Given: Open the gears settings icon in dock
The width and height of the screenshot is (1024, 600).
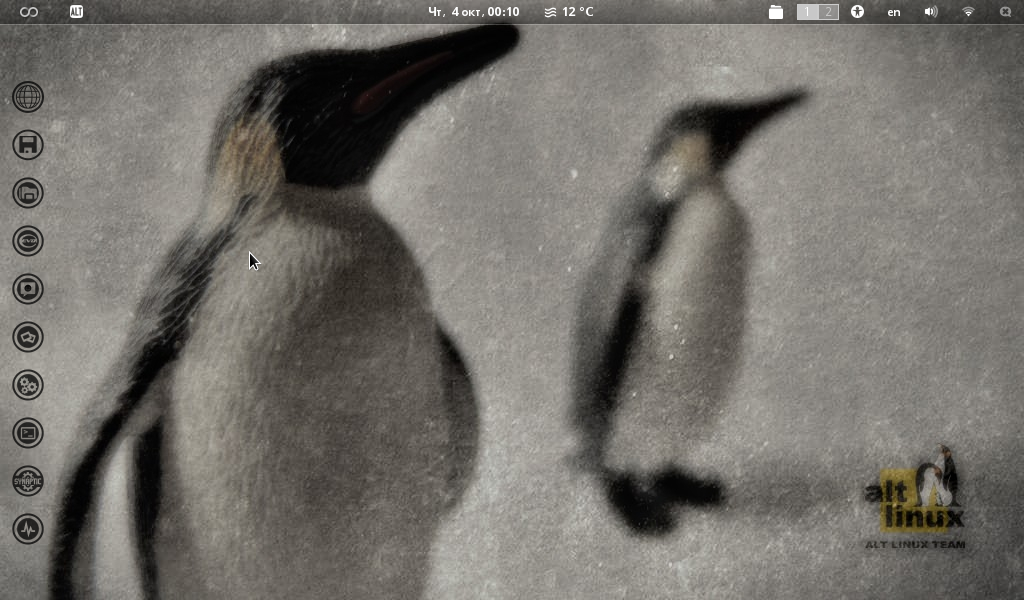Looking at the screenshot, I should click(28, 385).
